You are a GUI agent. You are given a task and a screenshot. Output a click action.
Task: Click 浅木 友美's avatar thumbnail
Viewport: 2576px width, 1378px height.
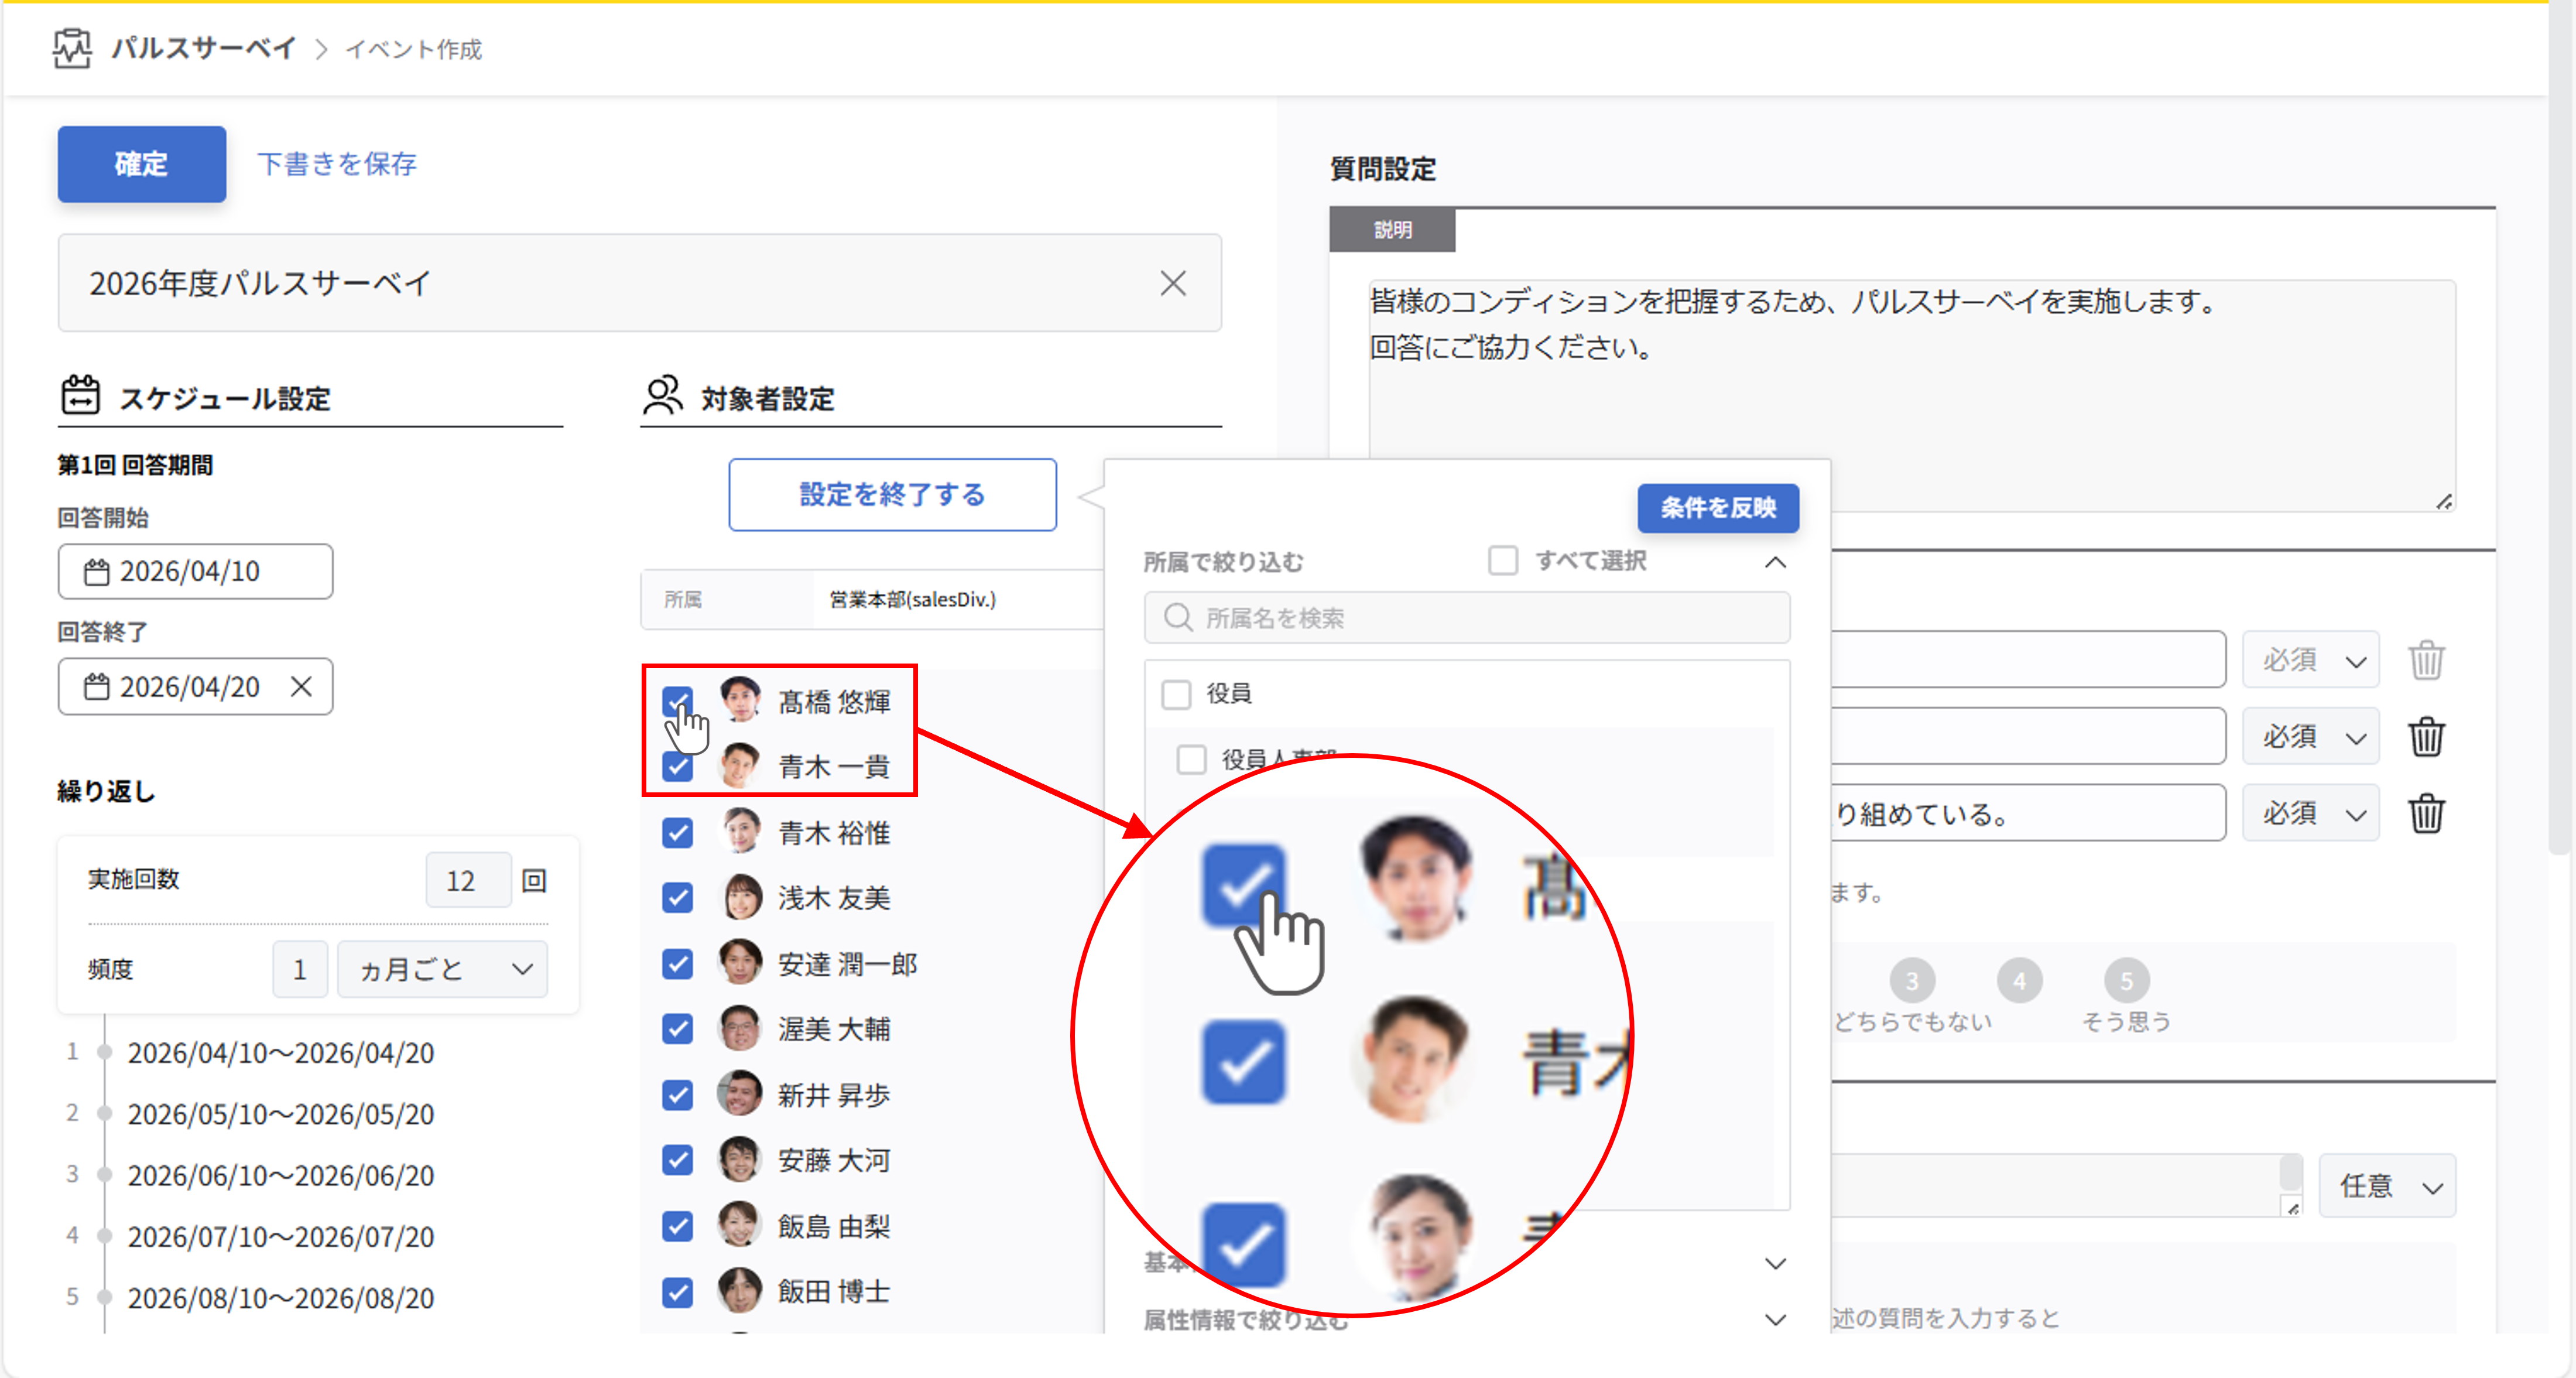click(x=740, y=898)
